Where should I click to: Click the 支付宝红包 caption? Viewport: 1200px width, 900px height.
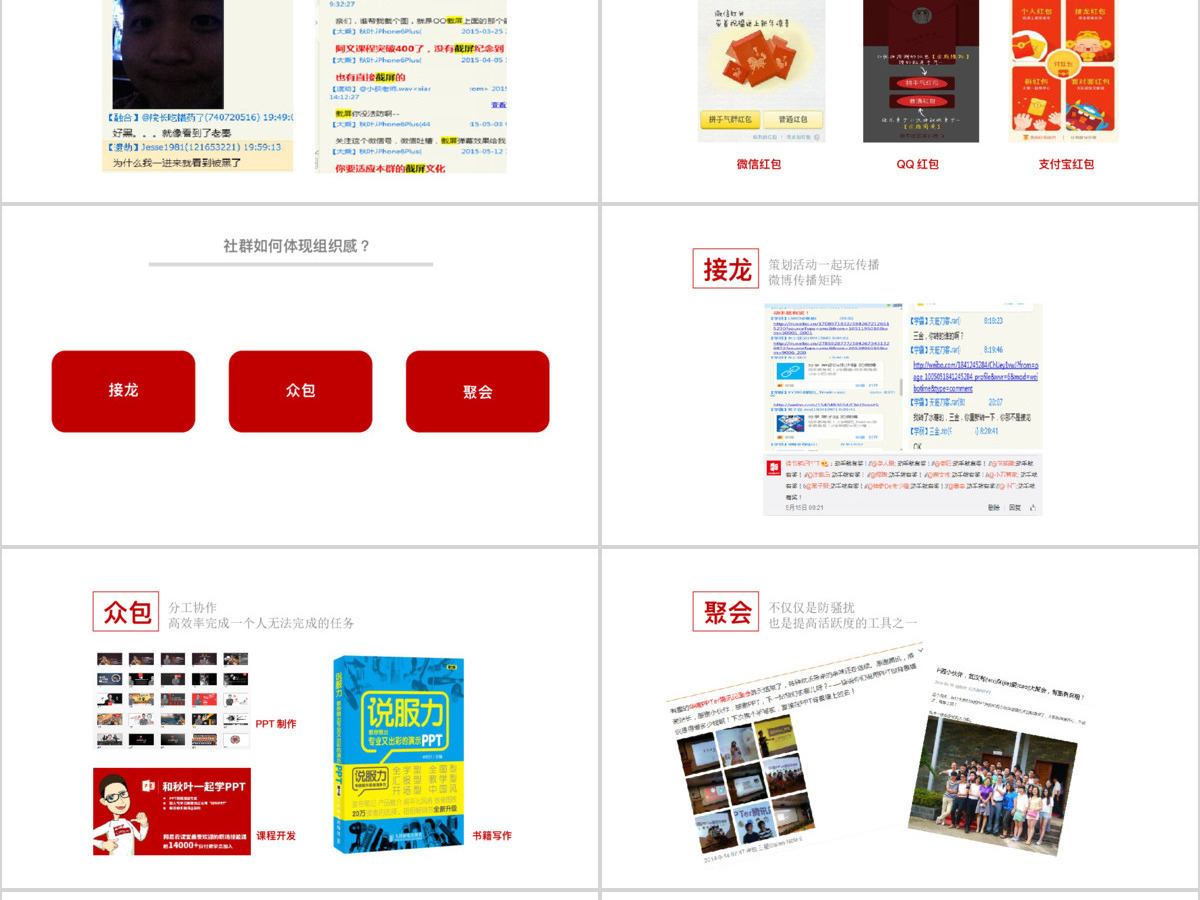click(1066, 164)
